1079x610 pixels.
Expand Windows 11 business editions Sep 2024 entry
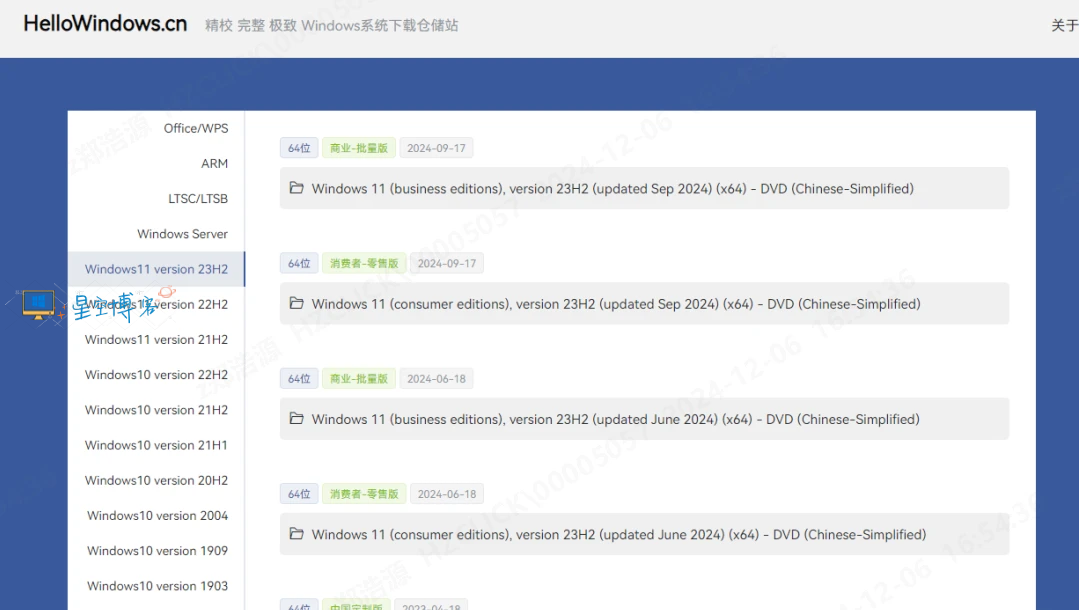coord(644,188)
